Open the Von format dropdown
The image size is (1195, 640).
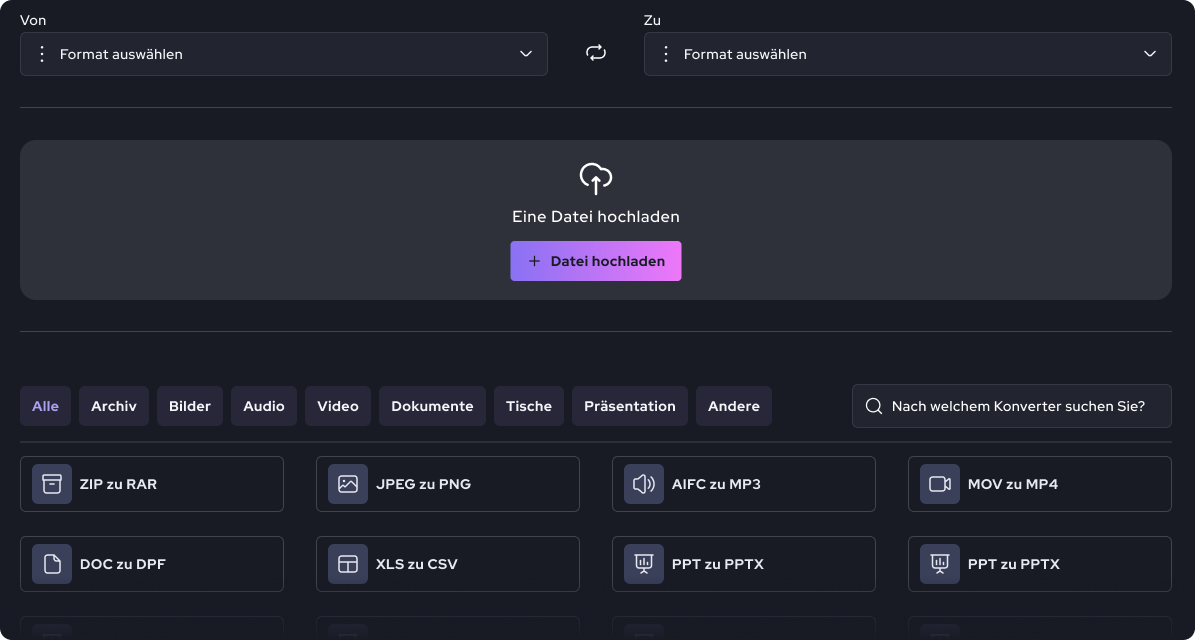[284, 54]
